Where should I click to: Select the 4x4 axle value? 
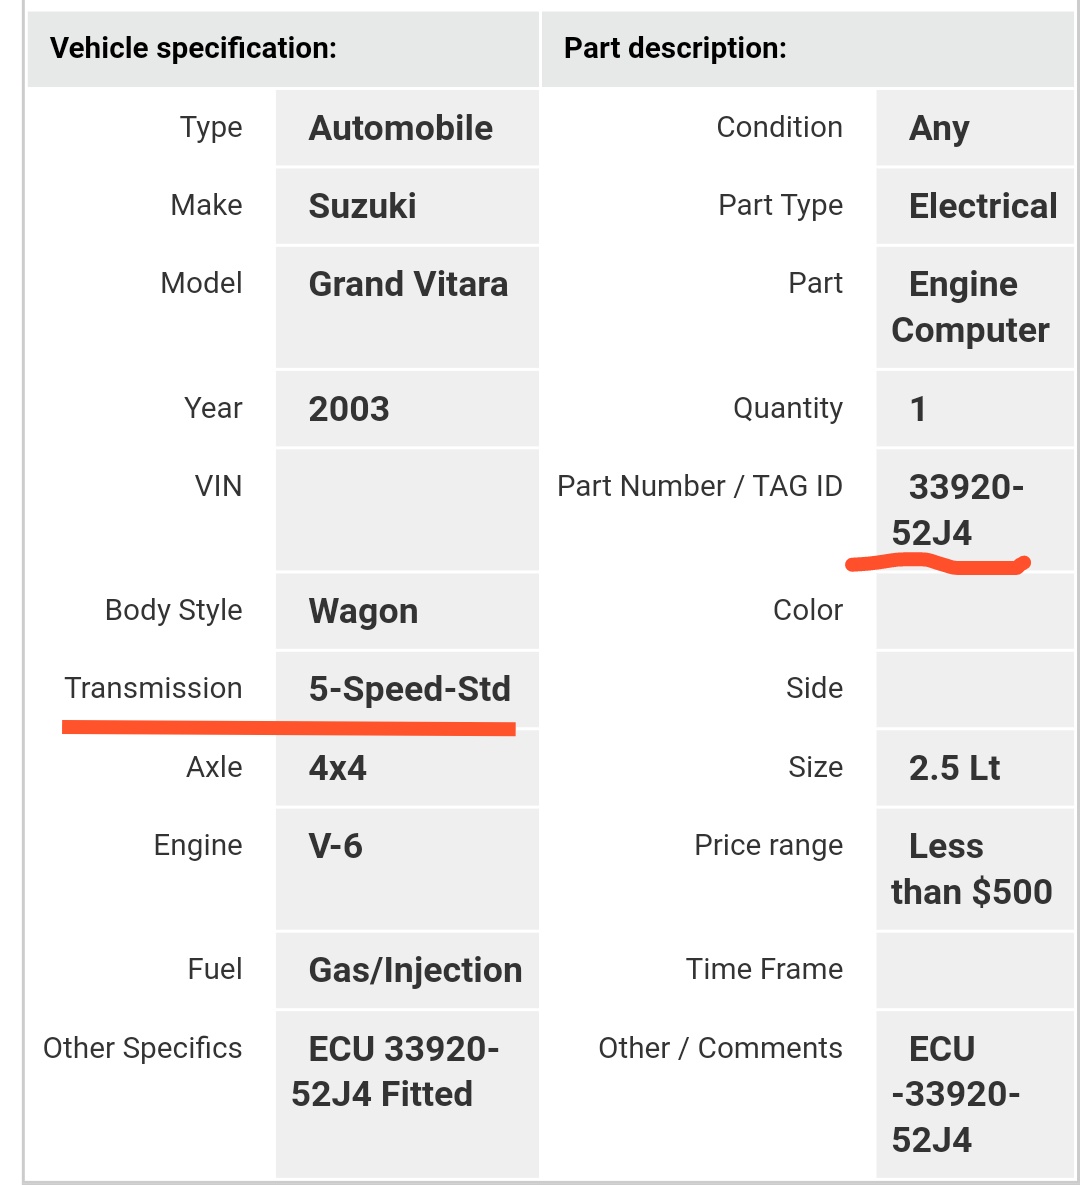coord(337,768)
